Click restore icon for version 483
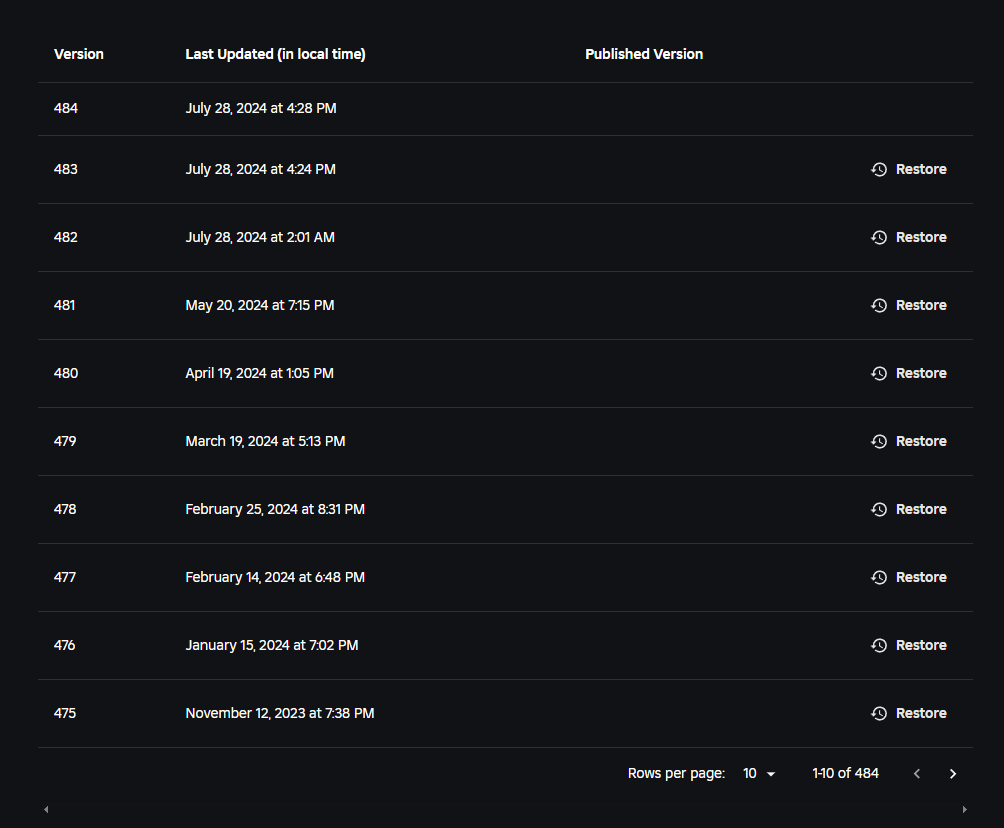This screenshot has height=828, width=1004. (x=879, y=169)
